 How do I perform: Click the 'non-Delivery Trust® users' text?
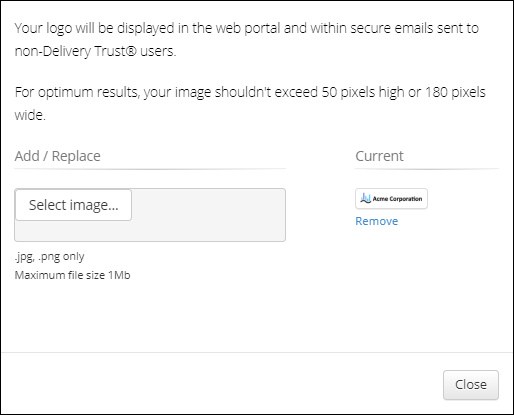pyautogui.click(x=95, y=51)
